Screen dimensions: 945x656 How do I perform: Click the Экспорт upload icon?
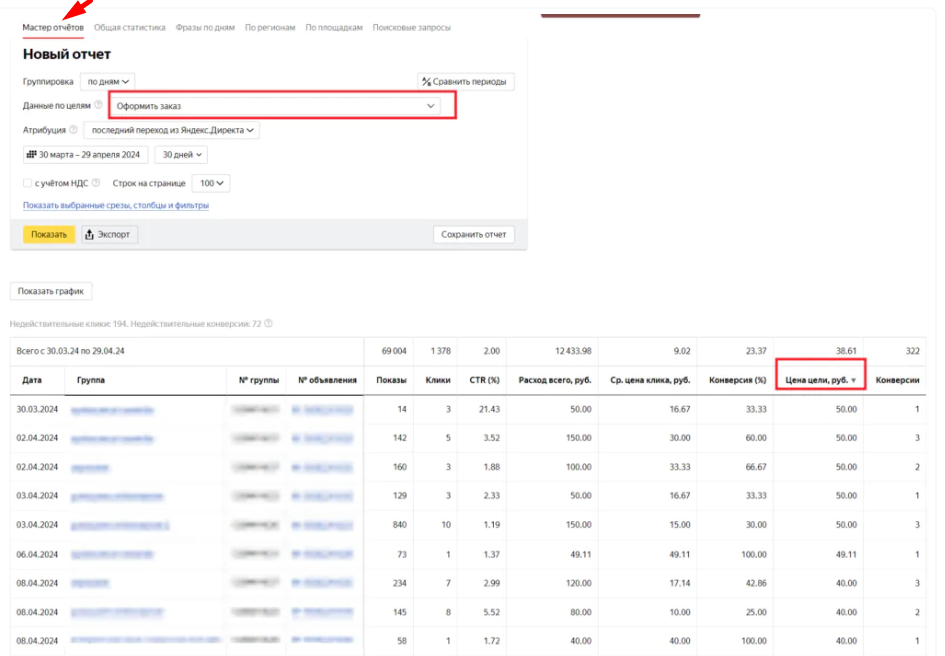90,234
